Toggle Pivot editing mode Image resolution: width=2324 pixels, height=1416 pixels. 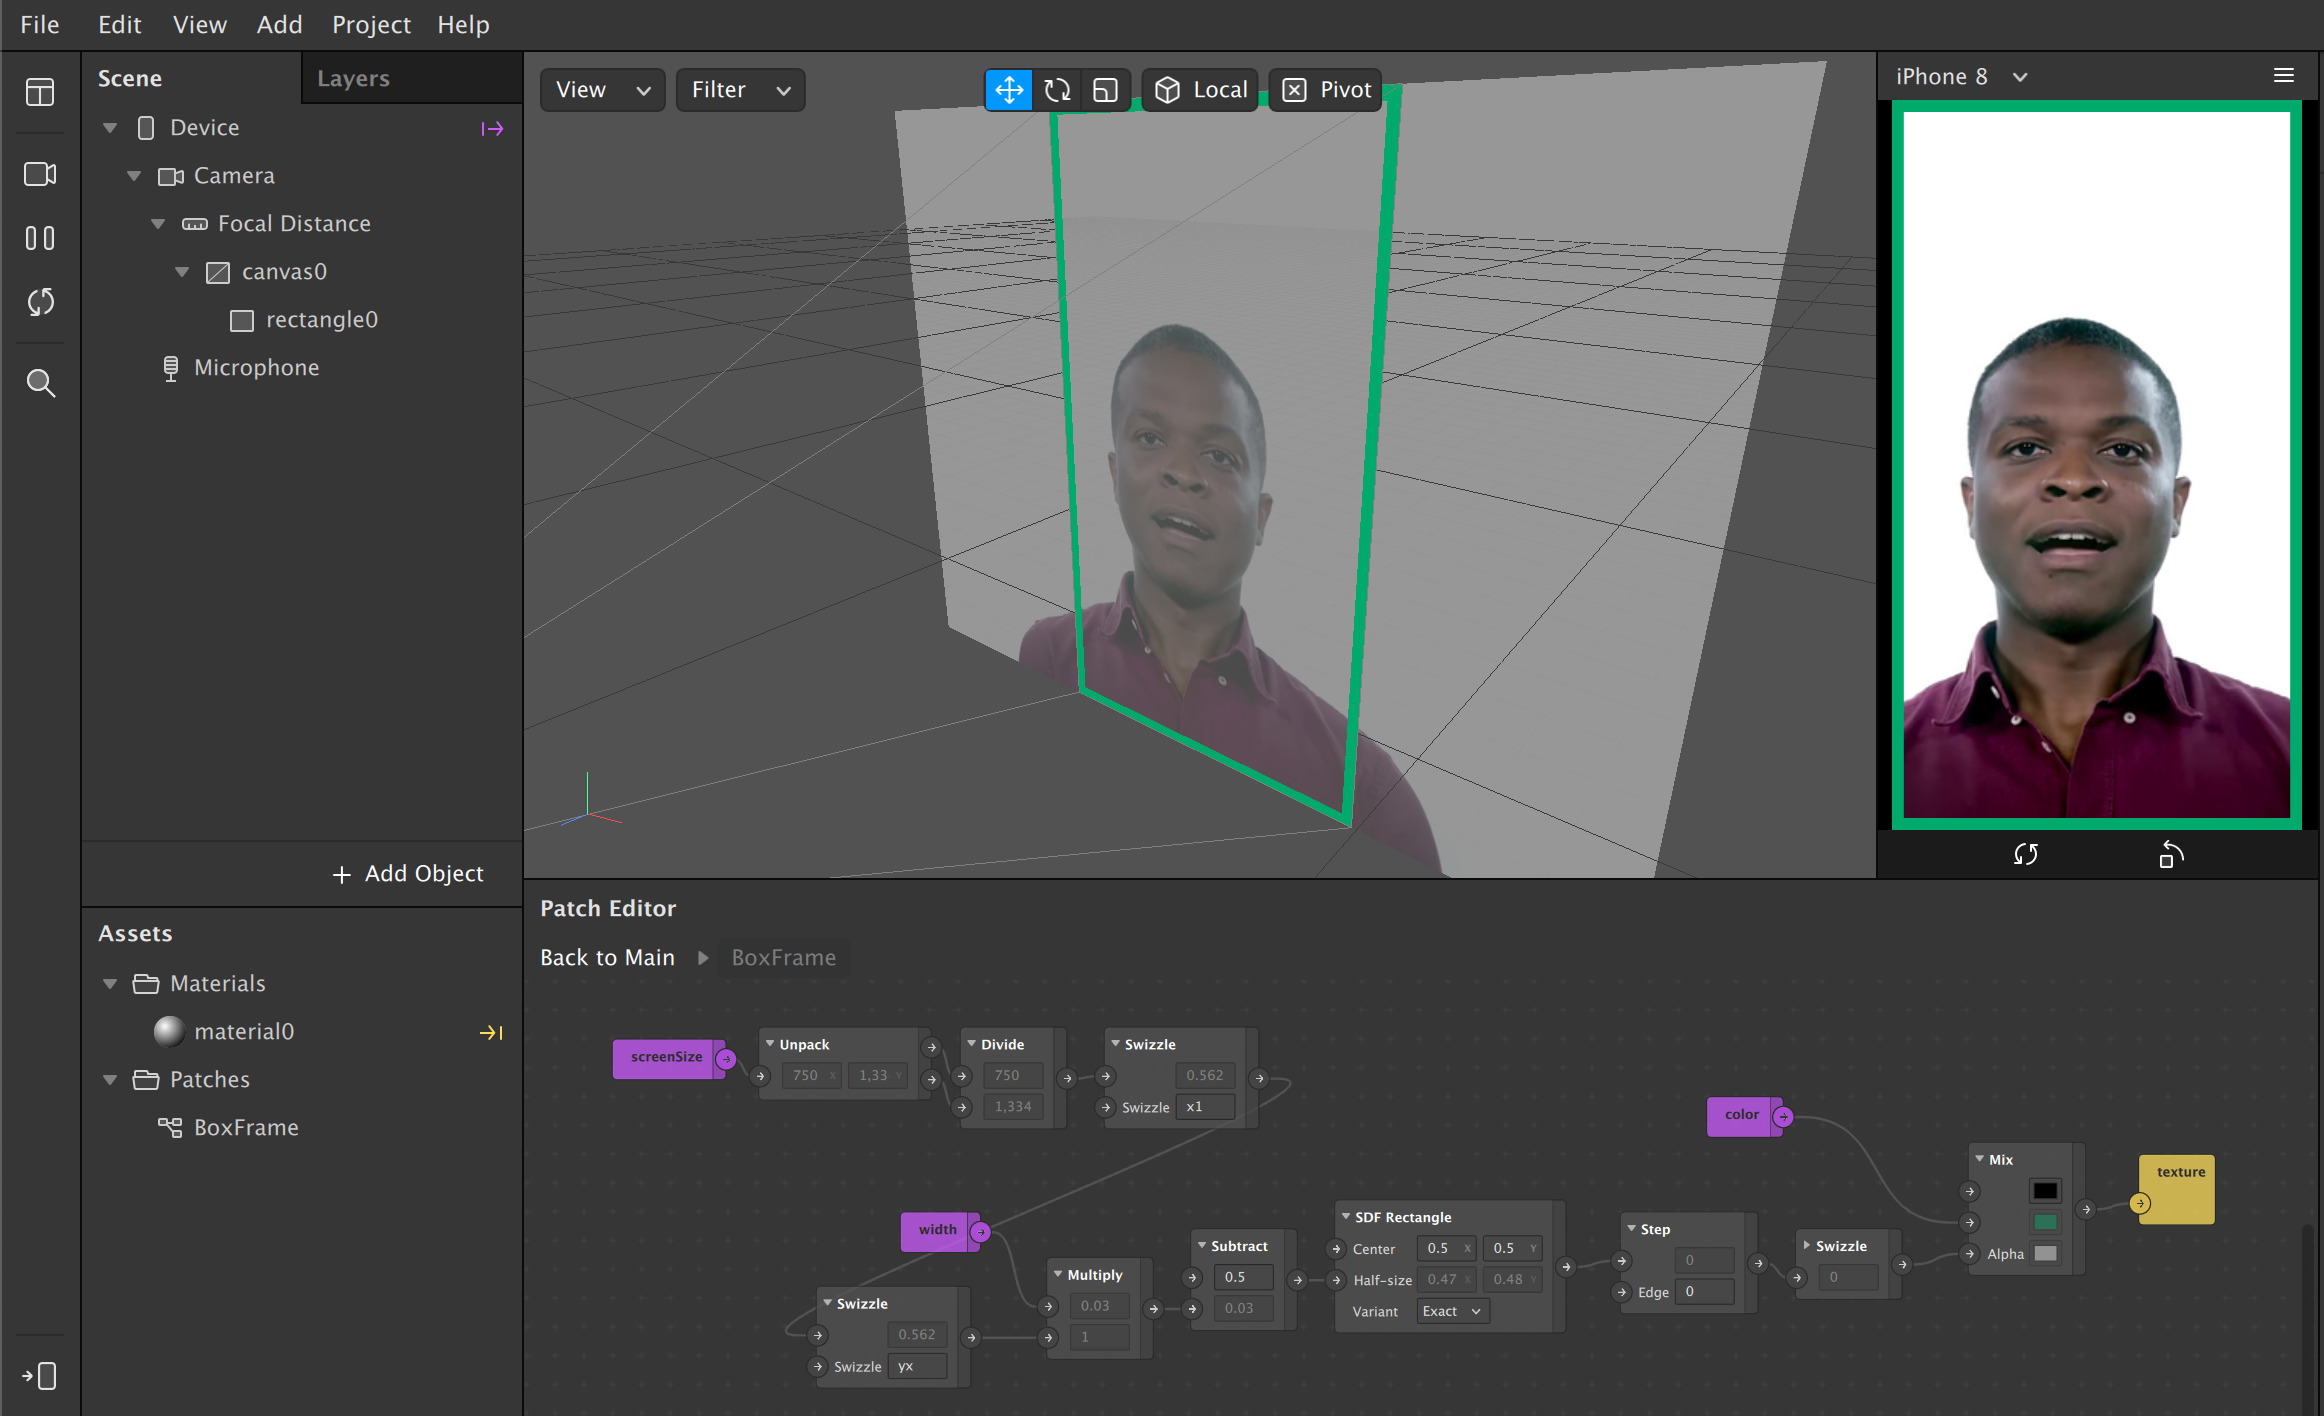pos(1324,89)
